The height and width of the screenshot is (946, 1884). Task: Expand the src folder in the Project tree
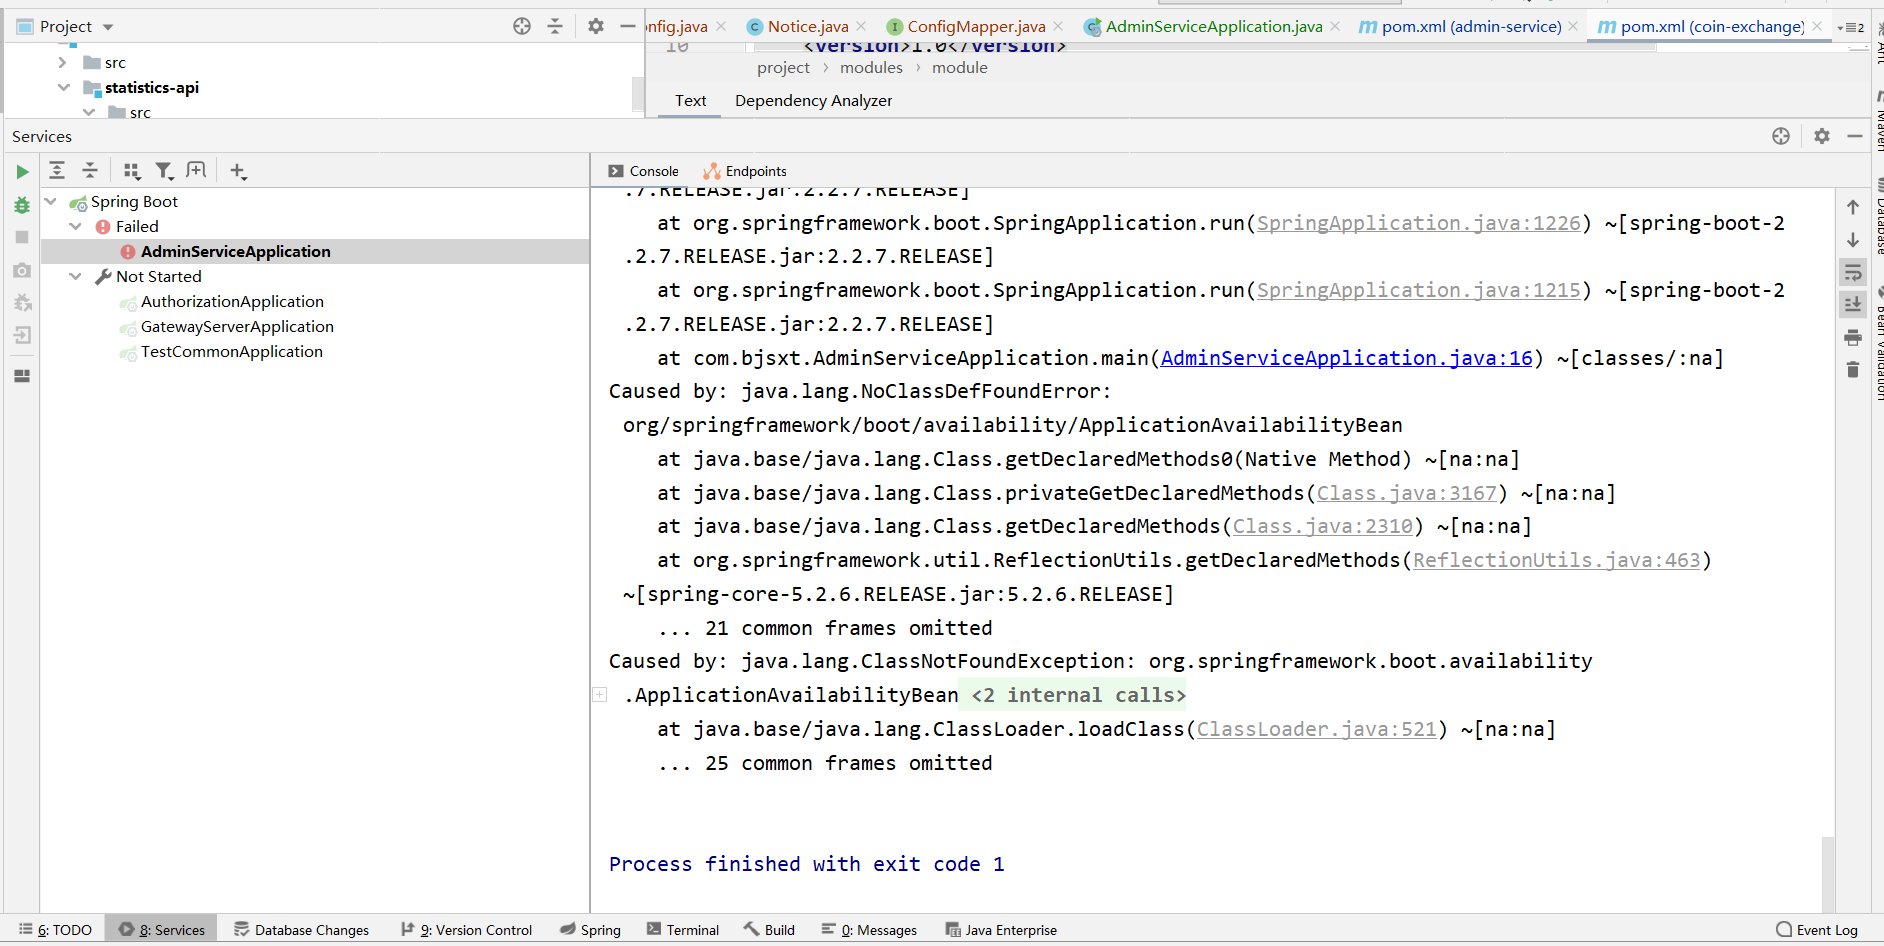pos(63,62)
